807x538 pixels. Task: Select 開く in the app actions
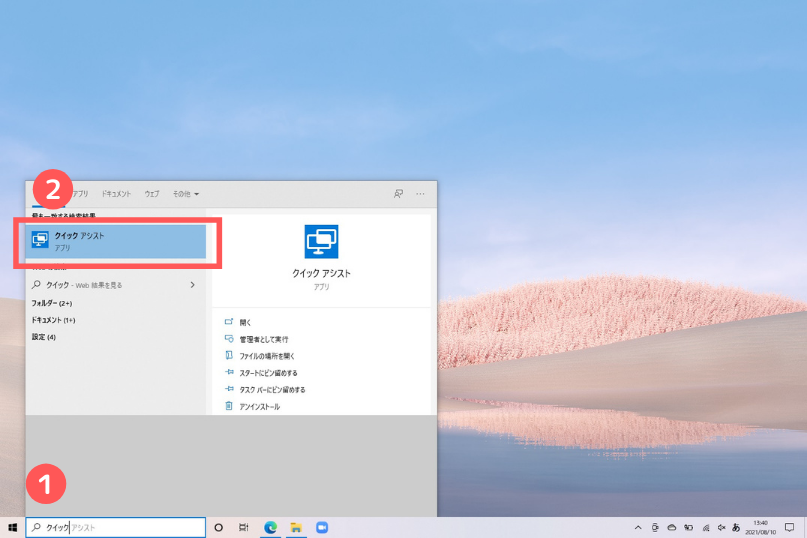245,322
